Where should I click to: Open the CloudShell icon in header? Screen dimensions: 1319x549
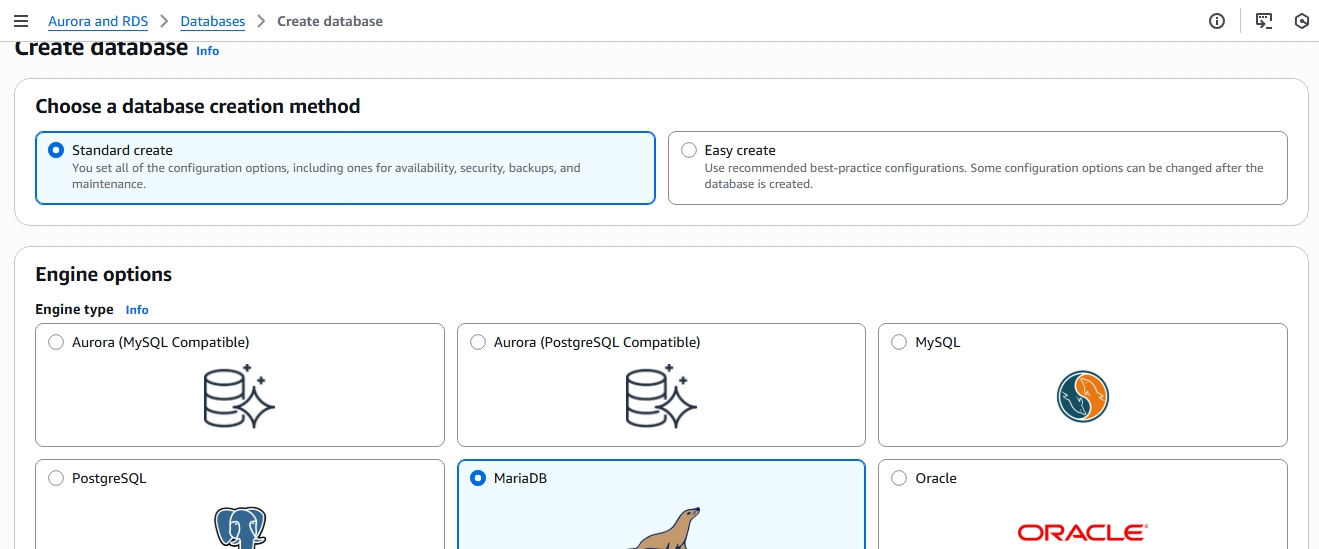point(1264,21)
